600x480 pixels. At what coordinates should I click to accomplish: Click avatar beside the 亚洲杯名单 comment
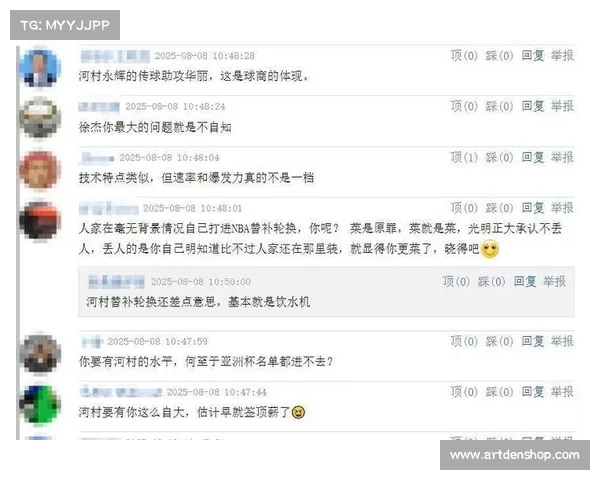pos(40,353)
